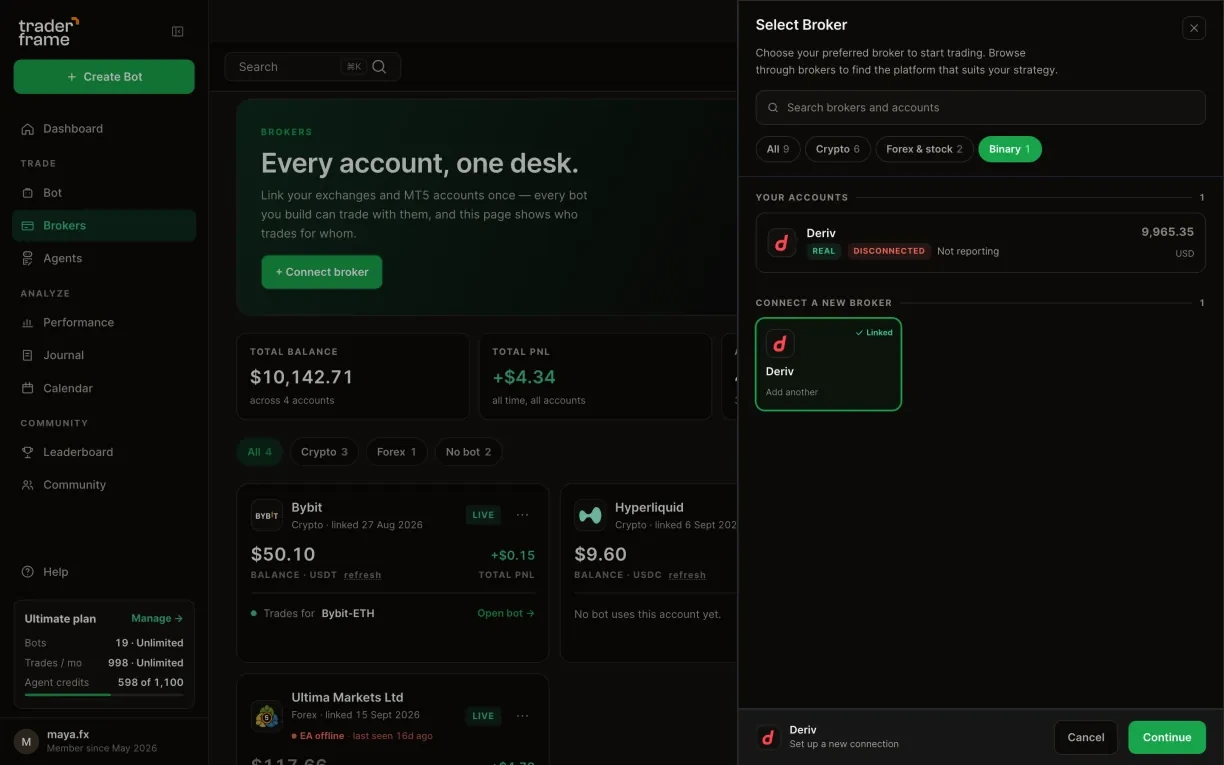Click the Linked checkmark on the Deriv card
This screenshot has height=765, width=1224.
tap(874, 333)
